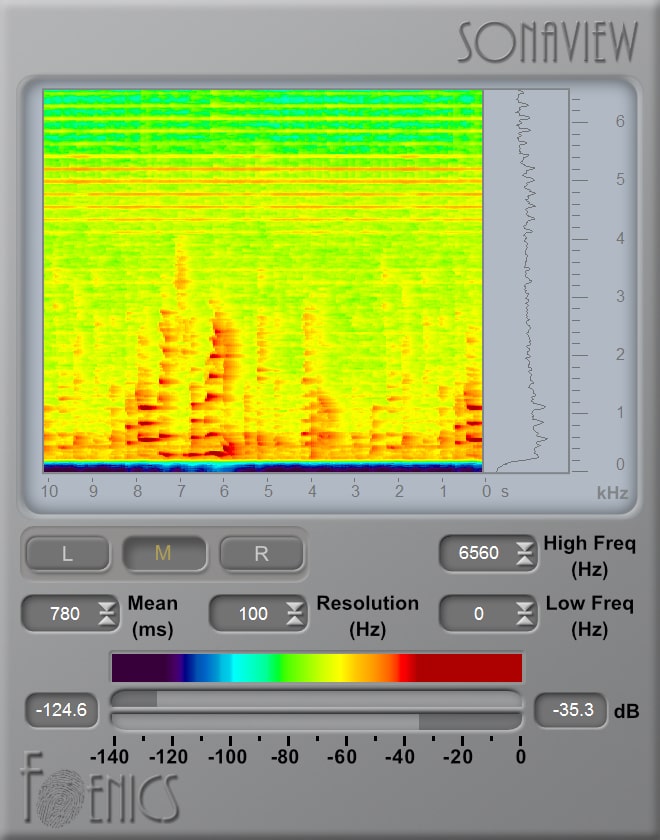The height and width of the screenshot is (840, 660).
Task: Select the minimum dB field showing -124.6
Action: coord(62,711)
